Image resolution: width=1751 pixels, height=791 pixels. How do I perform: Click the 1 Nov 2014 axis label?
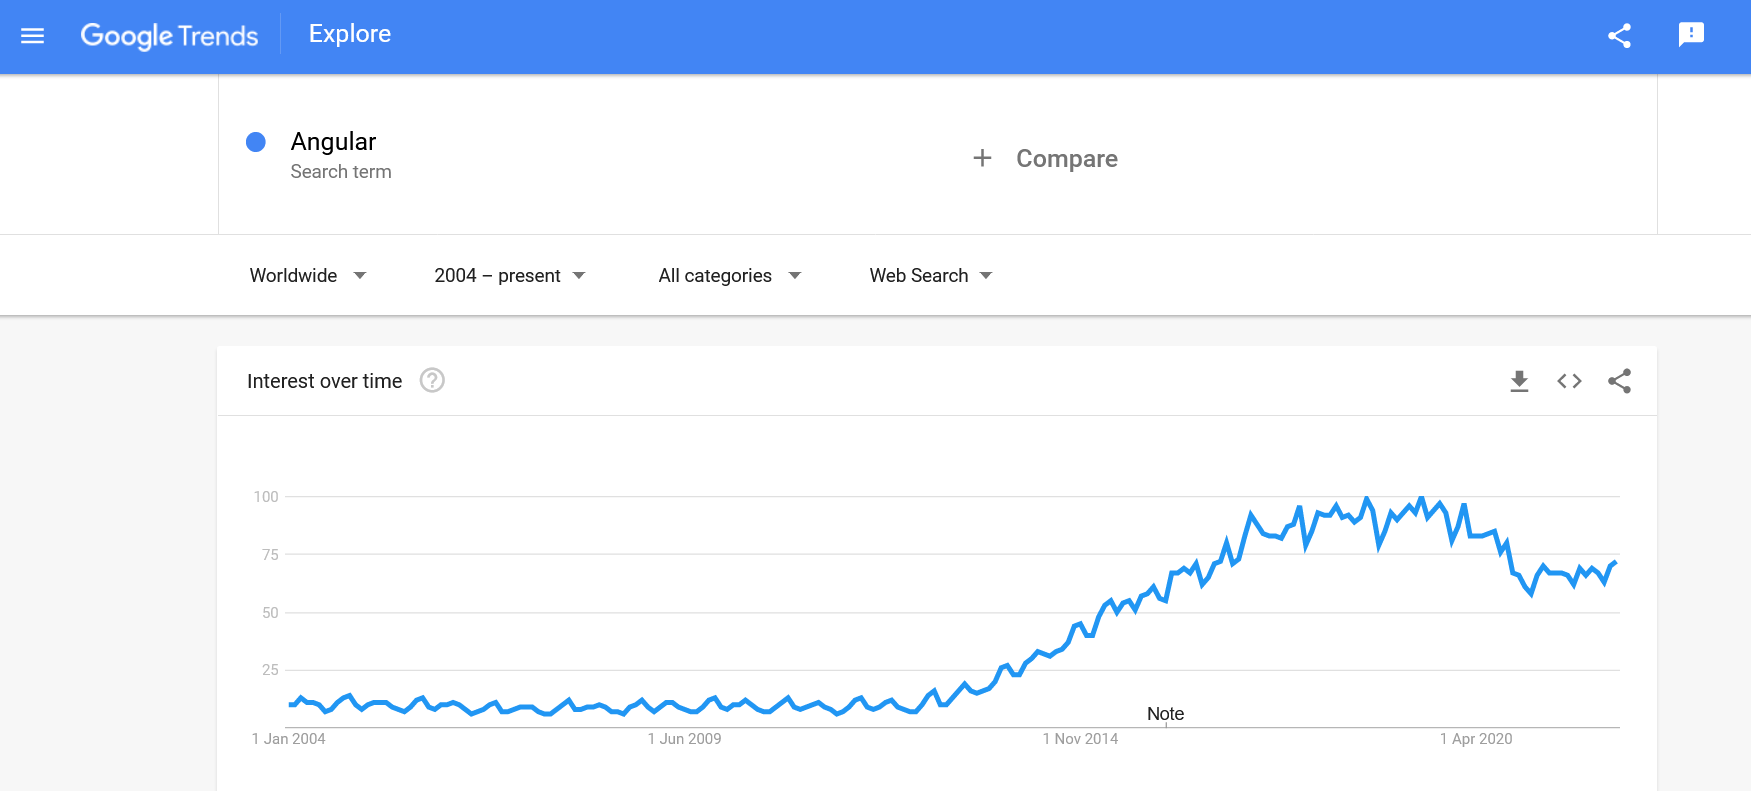[1082, 739]
